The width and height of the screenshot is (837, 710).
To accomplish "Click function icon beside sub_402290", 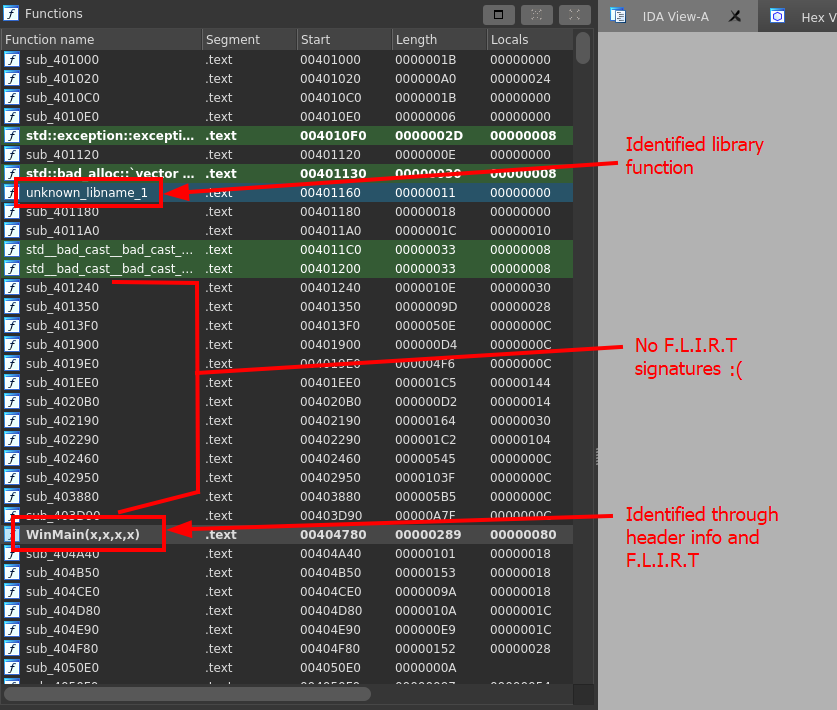I will 12,439.
